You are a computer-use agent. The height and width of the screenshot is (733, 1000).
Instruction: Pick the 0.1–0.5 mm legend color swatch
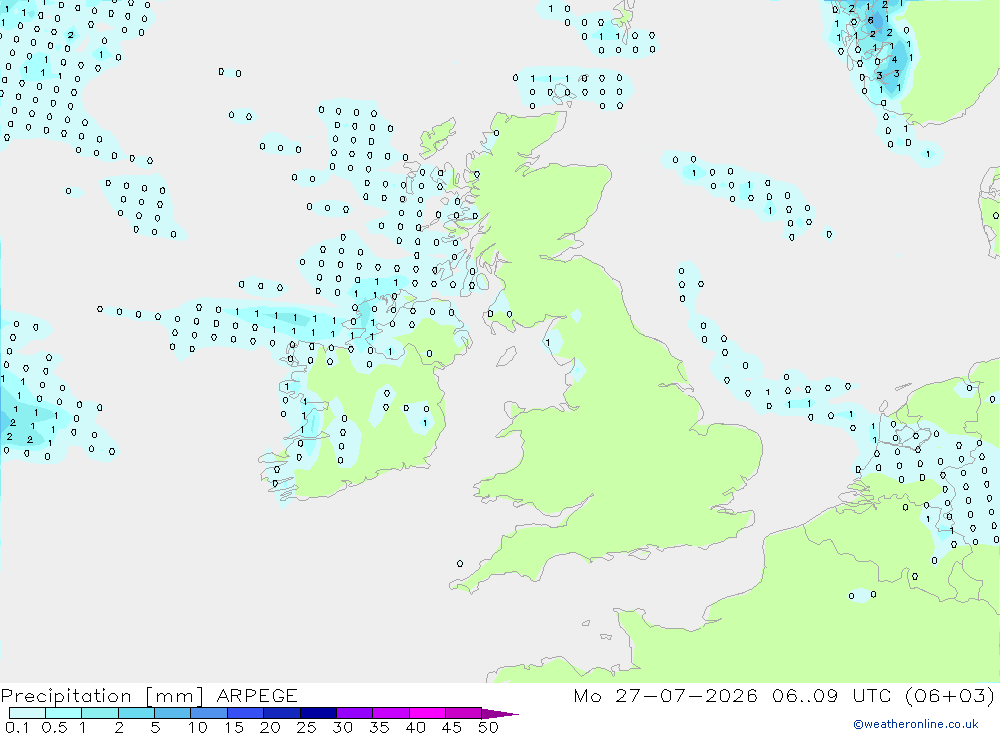(x=27, y=713)
